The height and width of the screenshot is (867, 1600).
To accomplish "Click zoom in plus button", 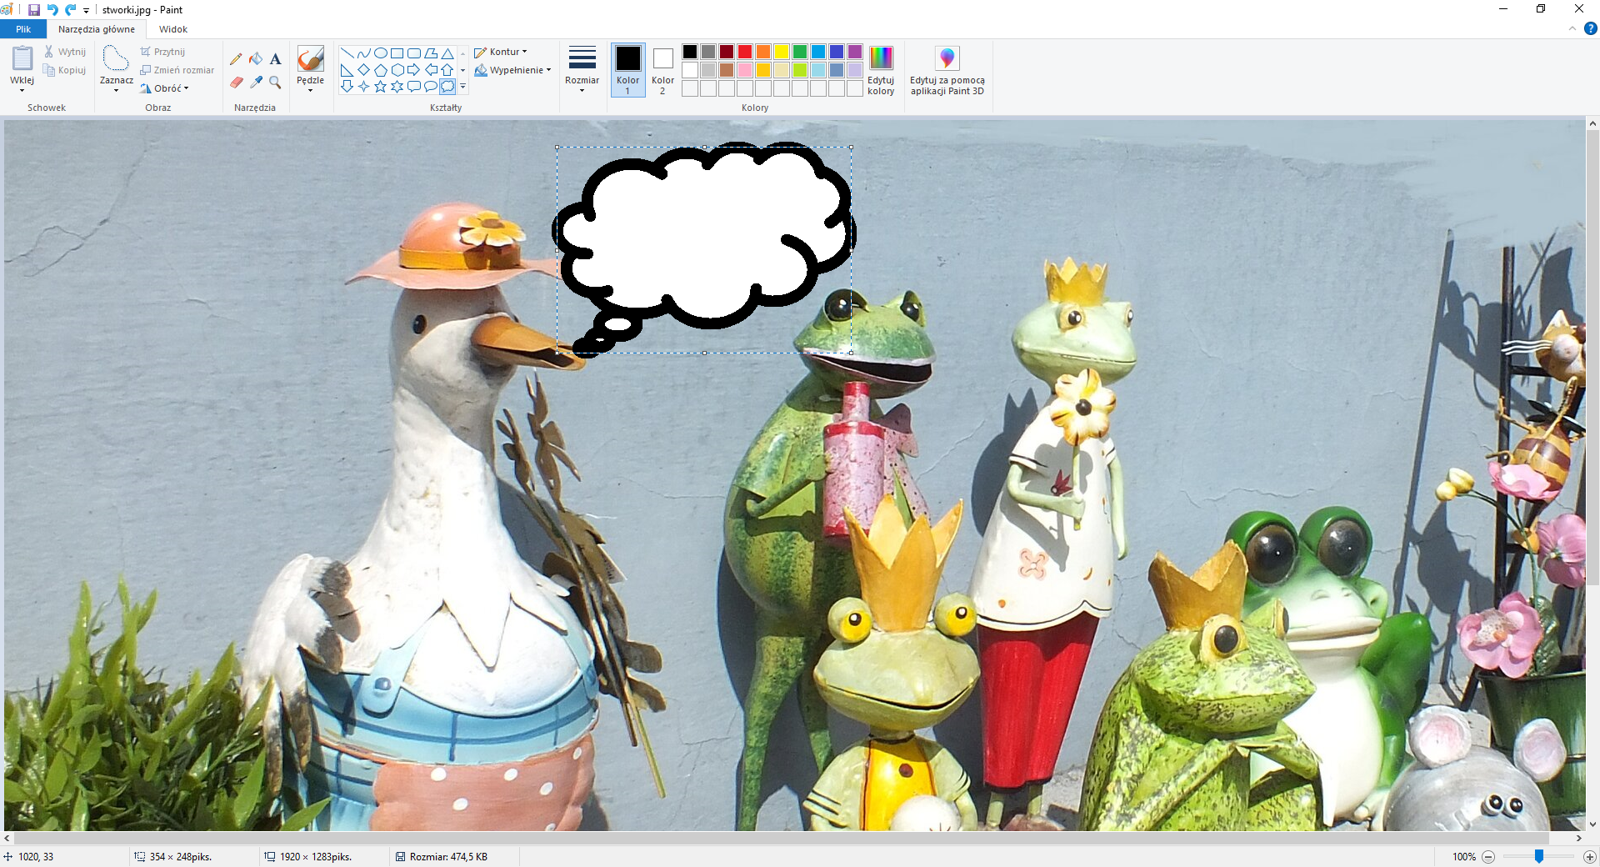I will point(1589,857).
